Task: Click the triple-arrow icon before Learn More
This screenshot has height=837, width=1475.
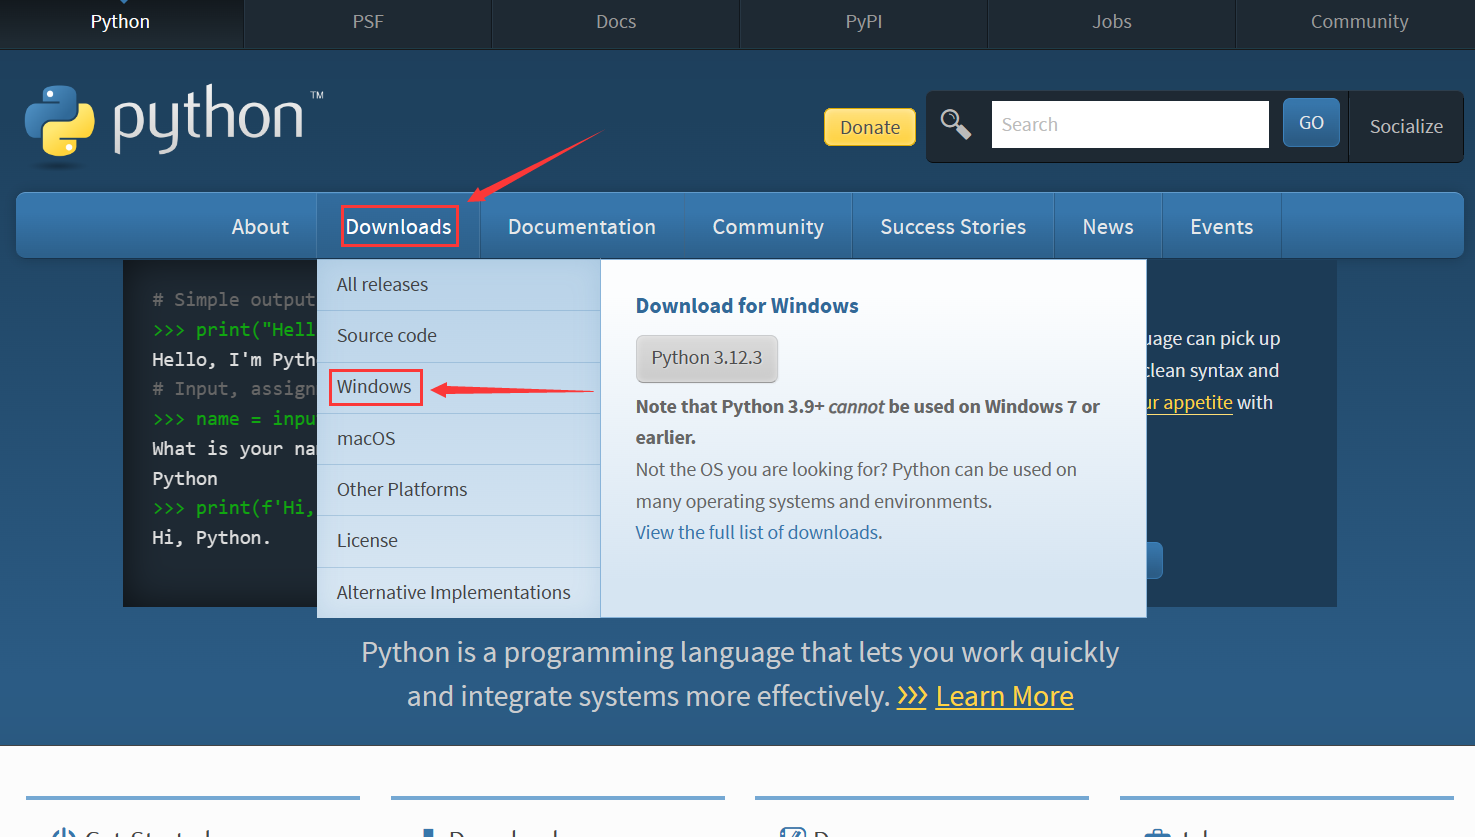Action: (x=911, y=696)
